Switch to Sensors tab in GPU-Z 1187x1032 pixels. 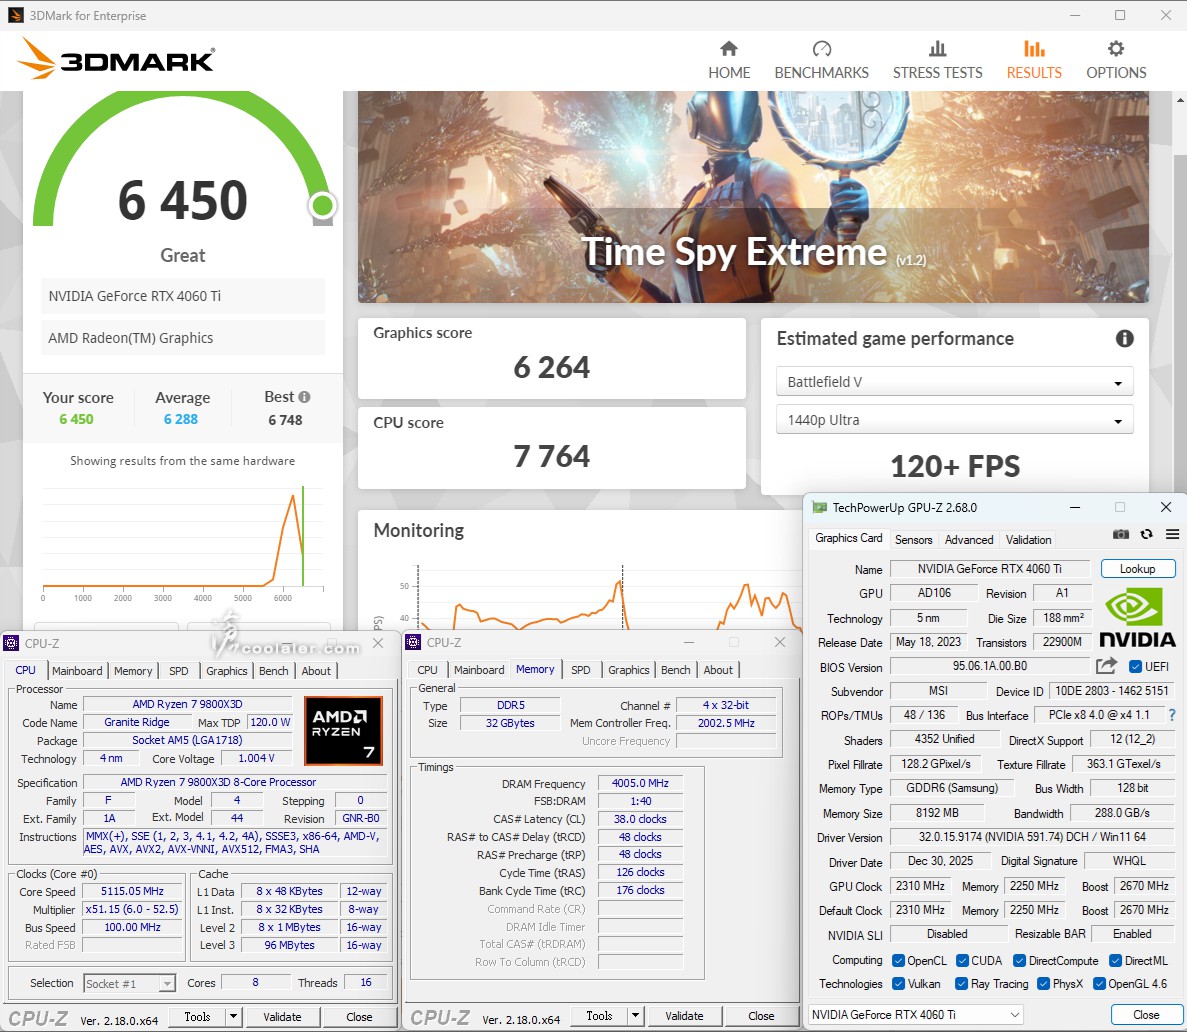click(914, 540)
